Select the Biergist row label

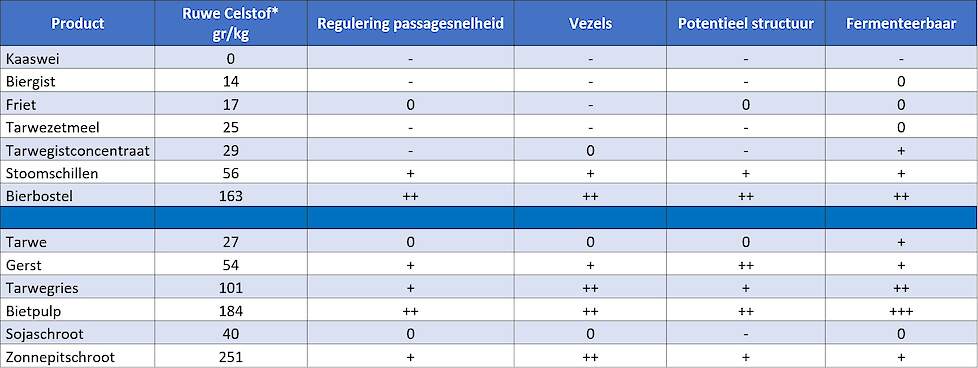(77, 80)
